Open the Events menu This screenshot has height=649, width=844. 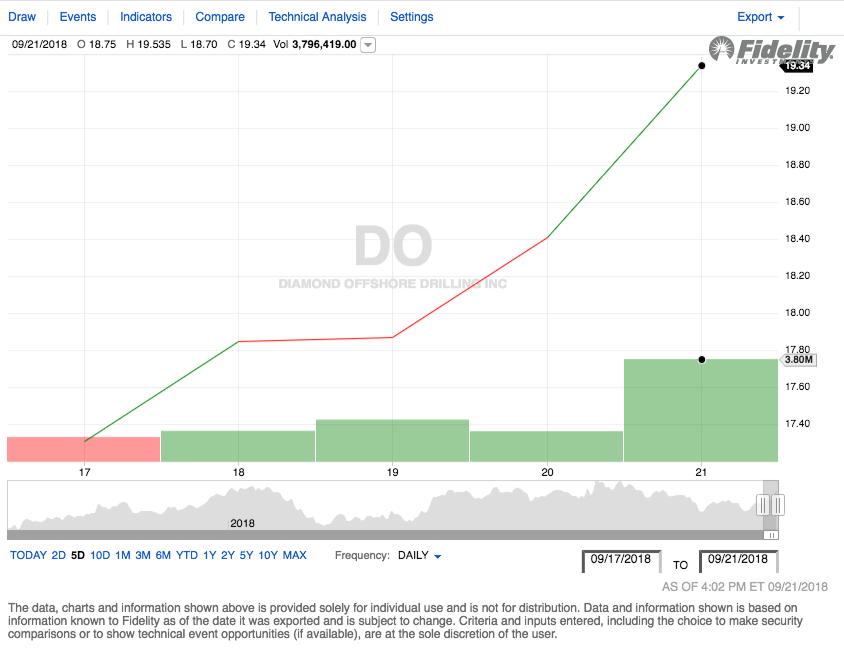[78, 17]
